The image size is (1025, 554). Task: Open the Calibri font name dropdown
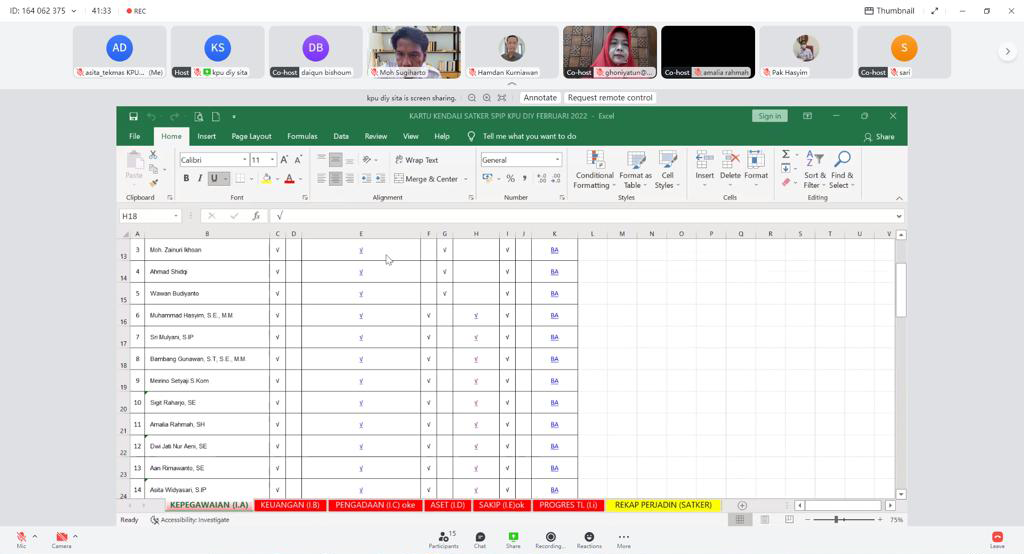click(214, 160)
